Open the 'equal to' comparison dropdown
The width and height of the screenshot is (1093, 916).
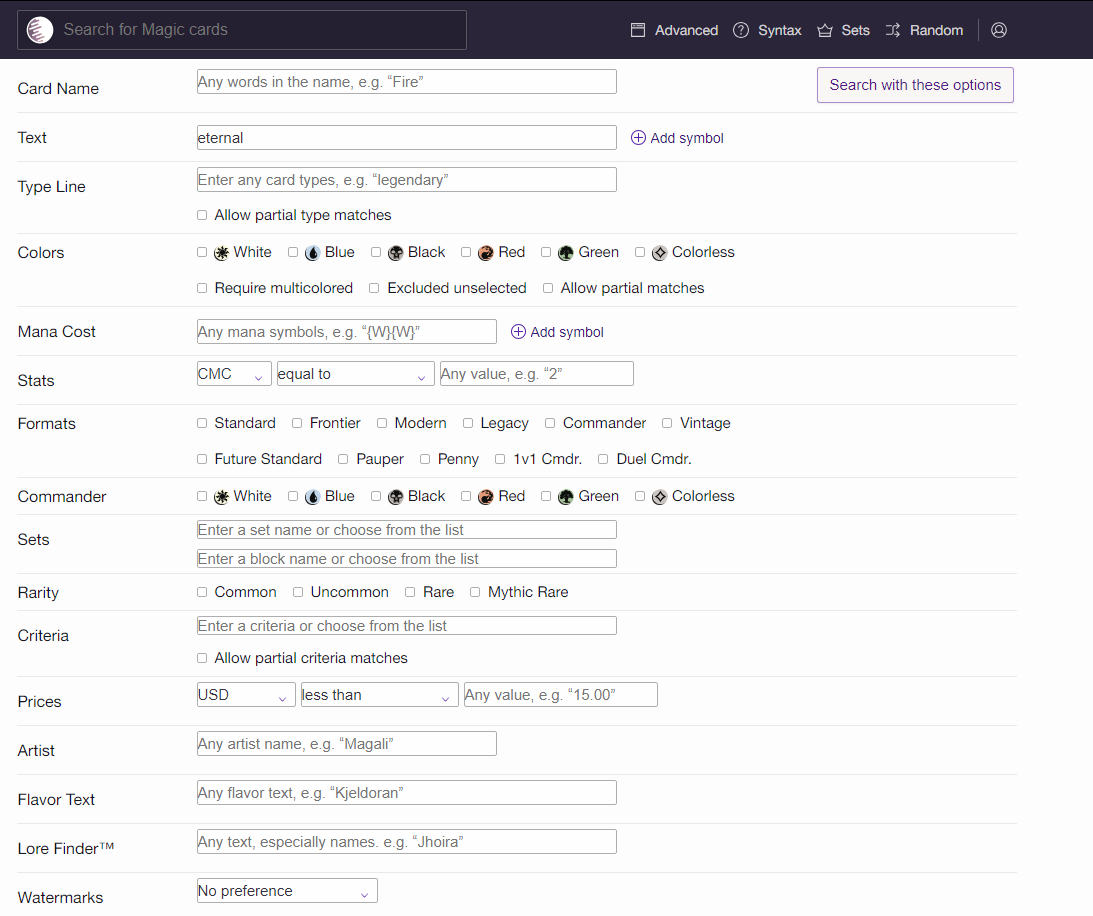tap(356, 374)
